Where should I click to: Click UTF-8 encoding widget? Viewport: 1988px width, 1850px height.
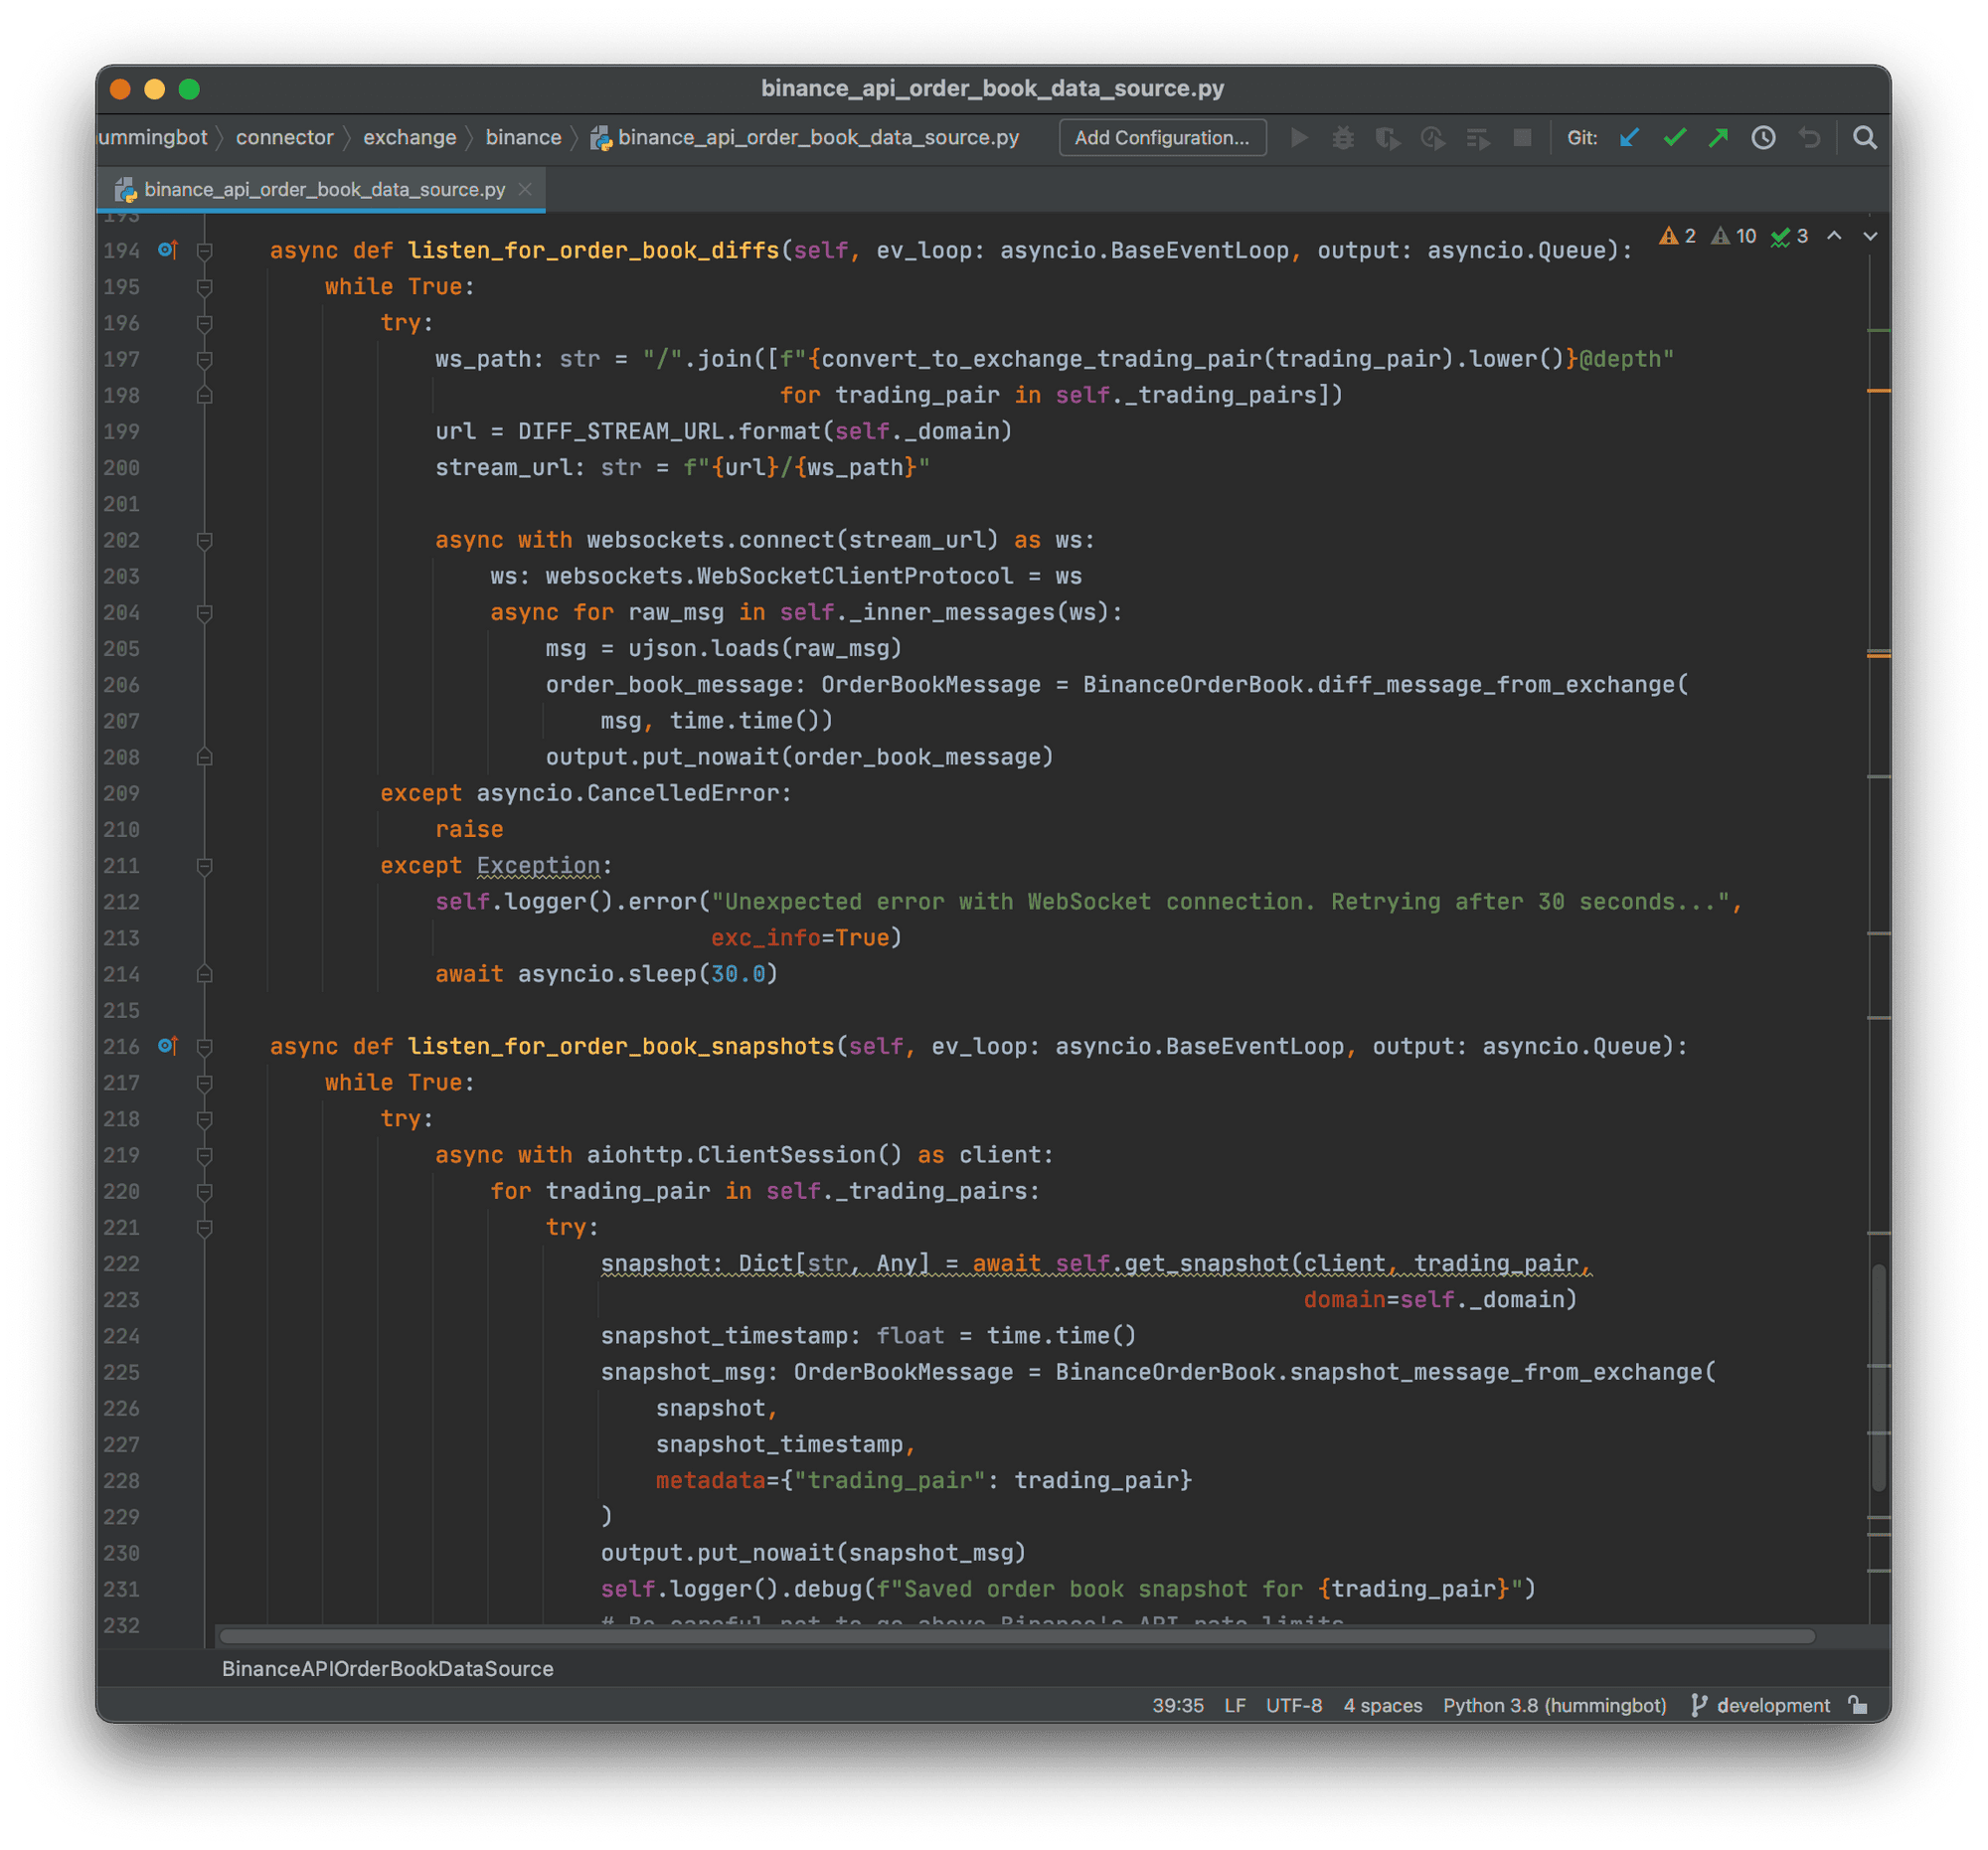1294,1705
